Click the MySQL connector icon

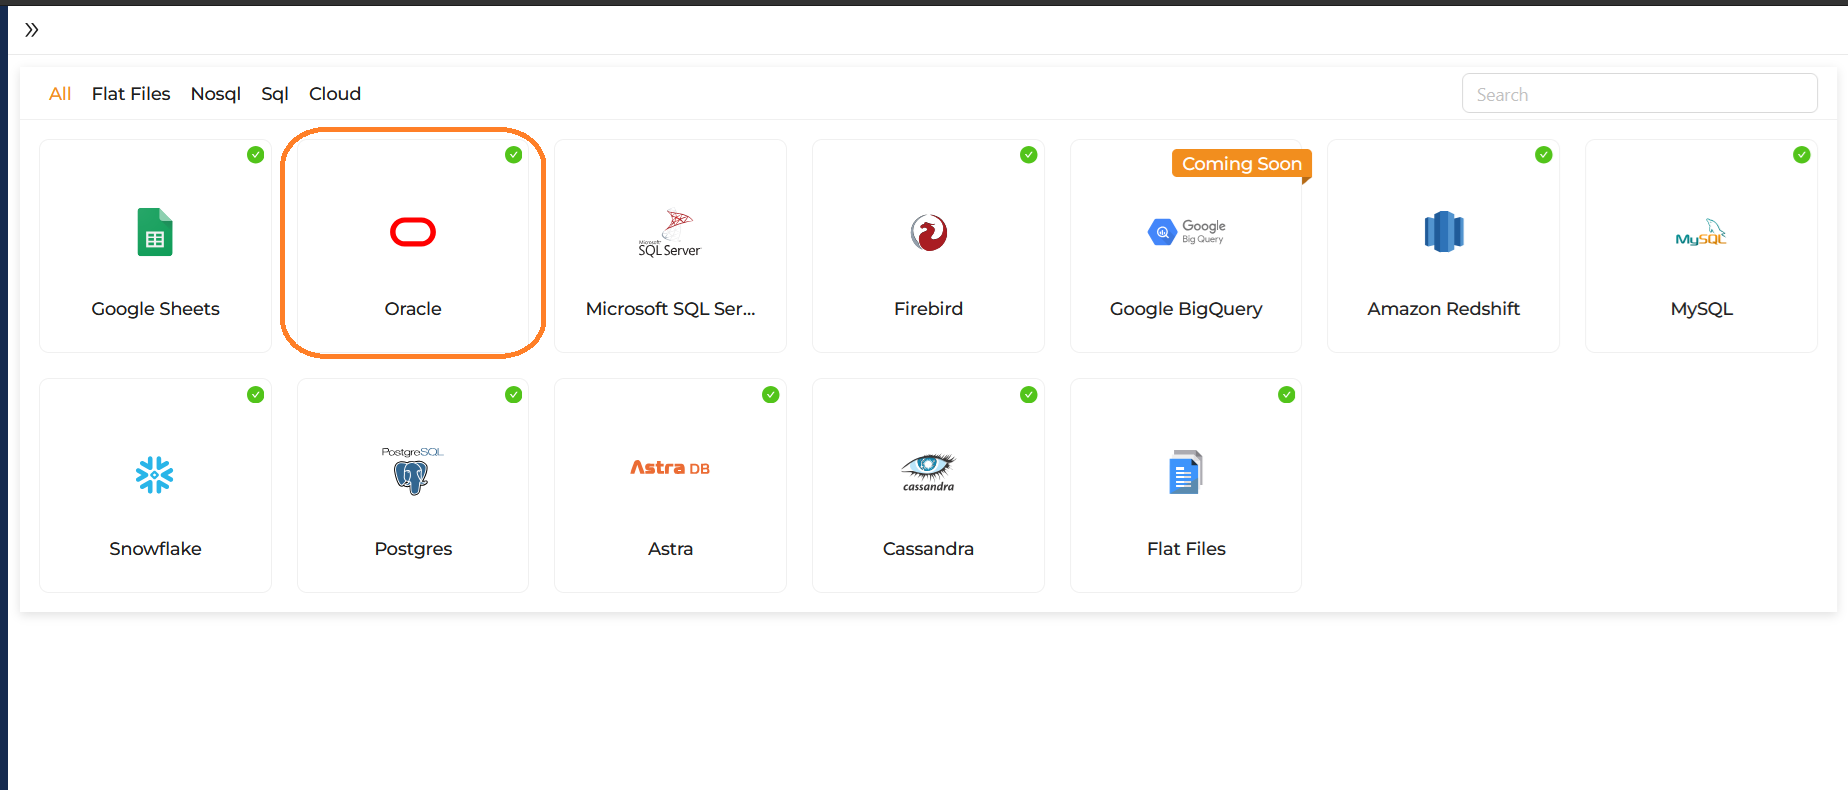[1701, 232]
